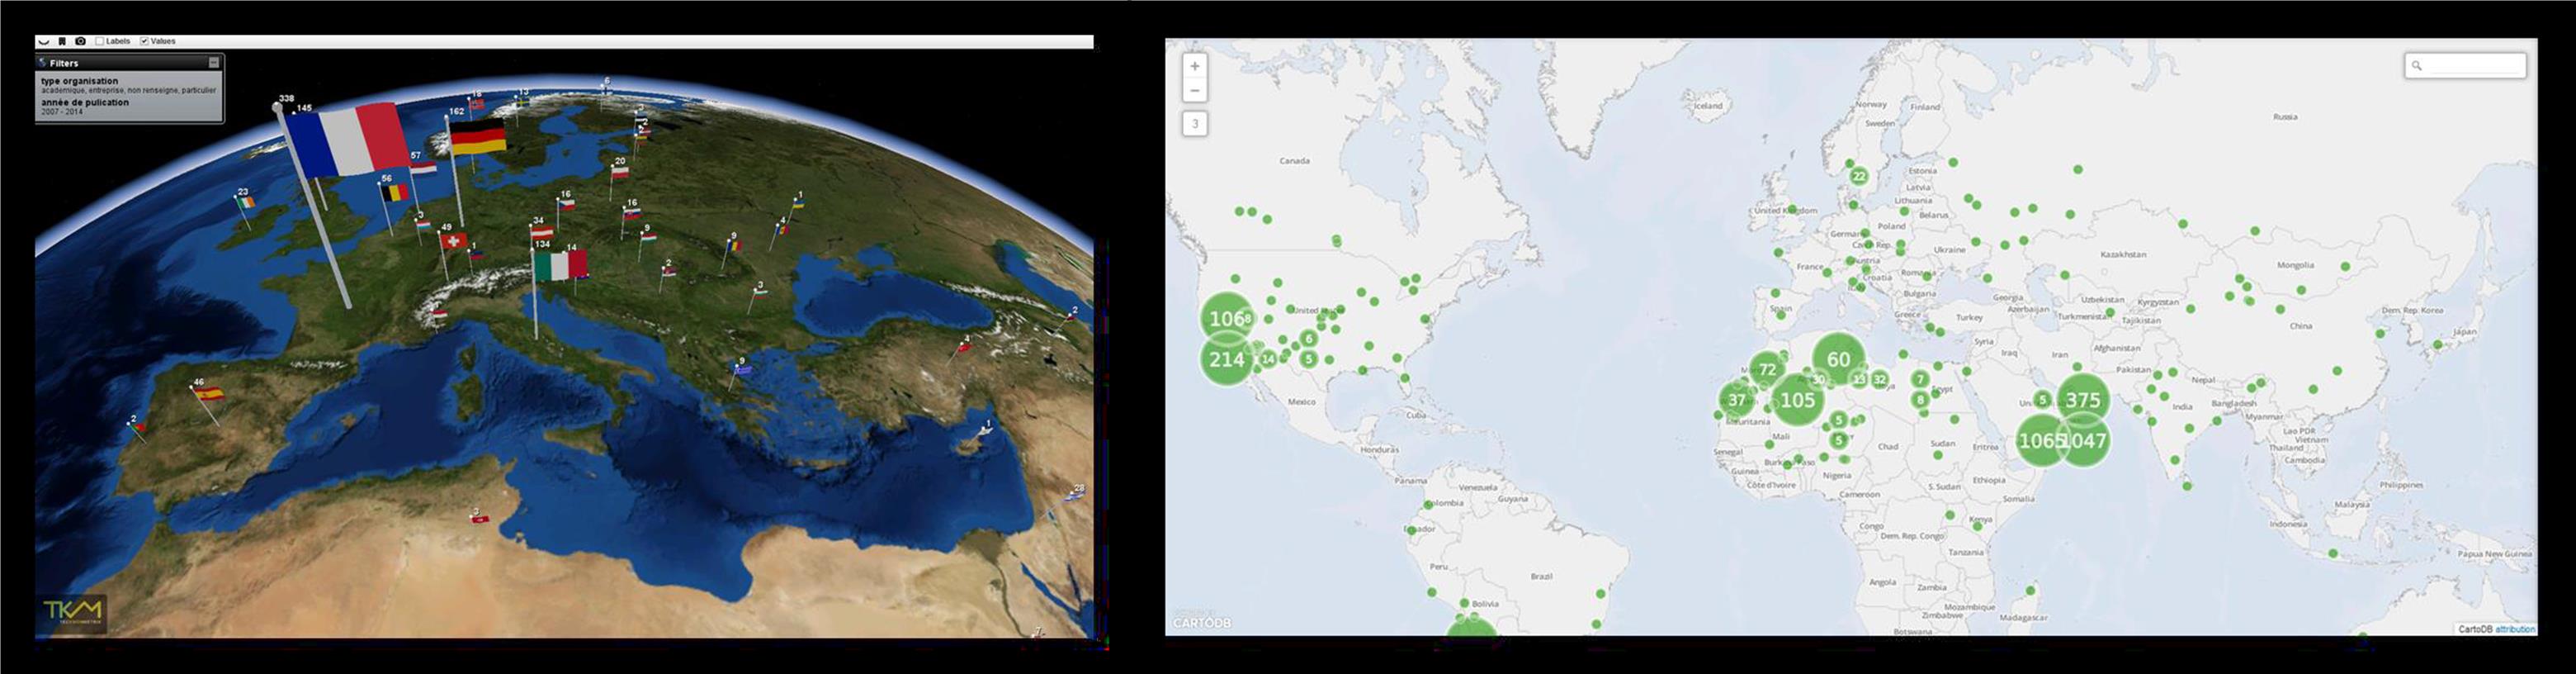Enable the Labels checkbox
This screenshot has height=674, width=2576.
point(100,41)
